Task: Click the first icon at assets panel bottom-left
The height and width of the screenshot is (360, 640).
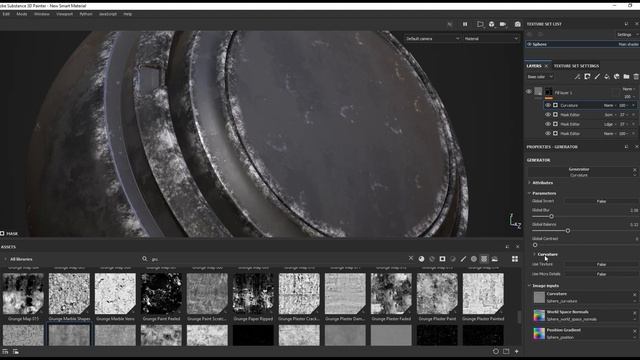Action: (x=5, y=351)
